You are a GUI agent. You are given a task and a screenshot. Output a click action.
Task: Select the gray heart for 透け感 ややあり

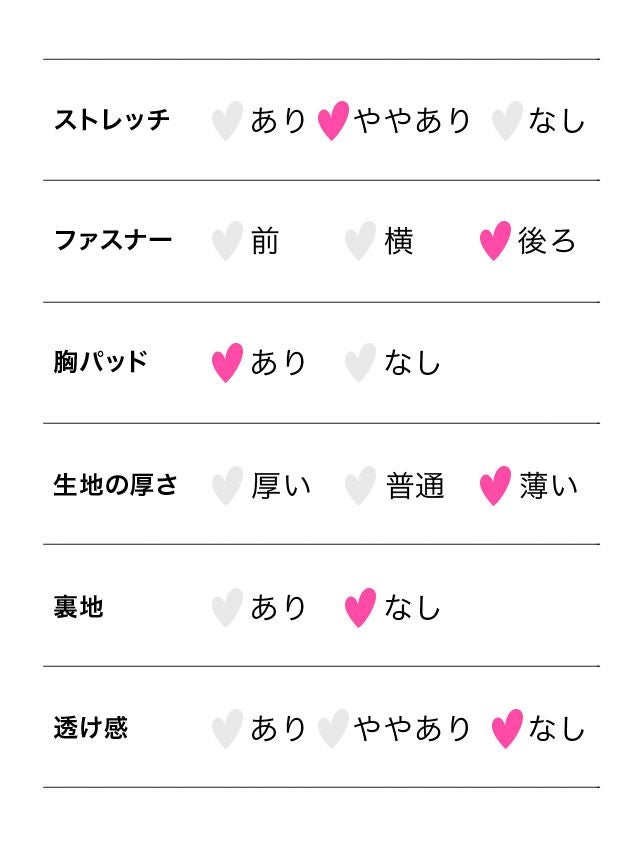[333, 729]
